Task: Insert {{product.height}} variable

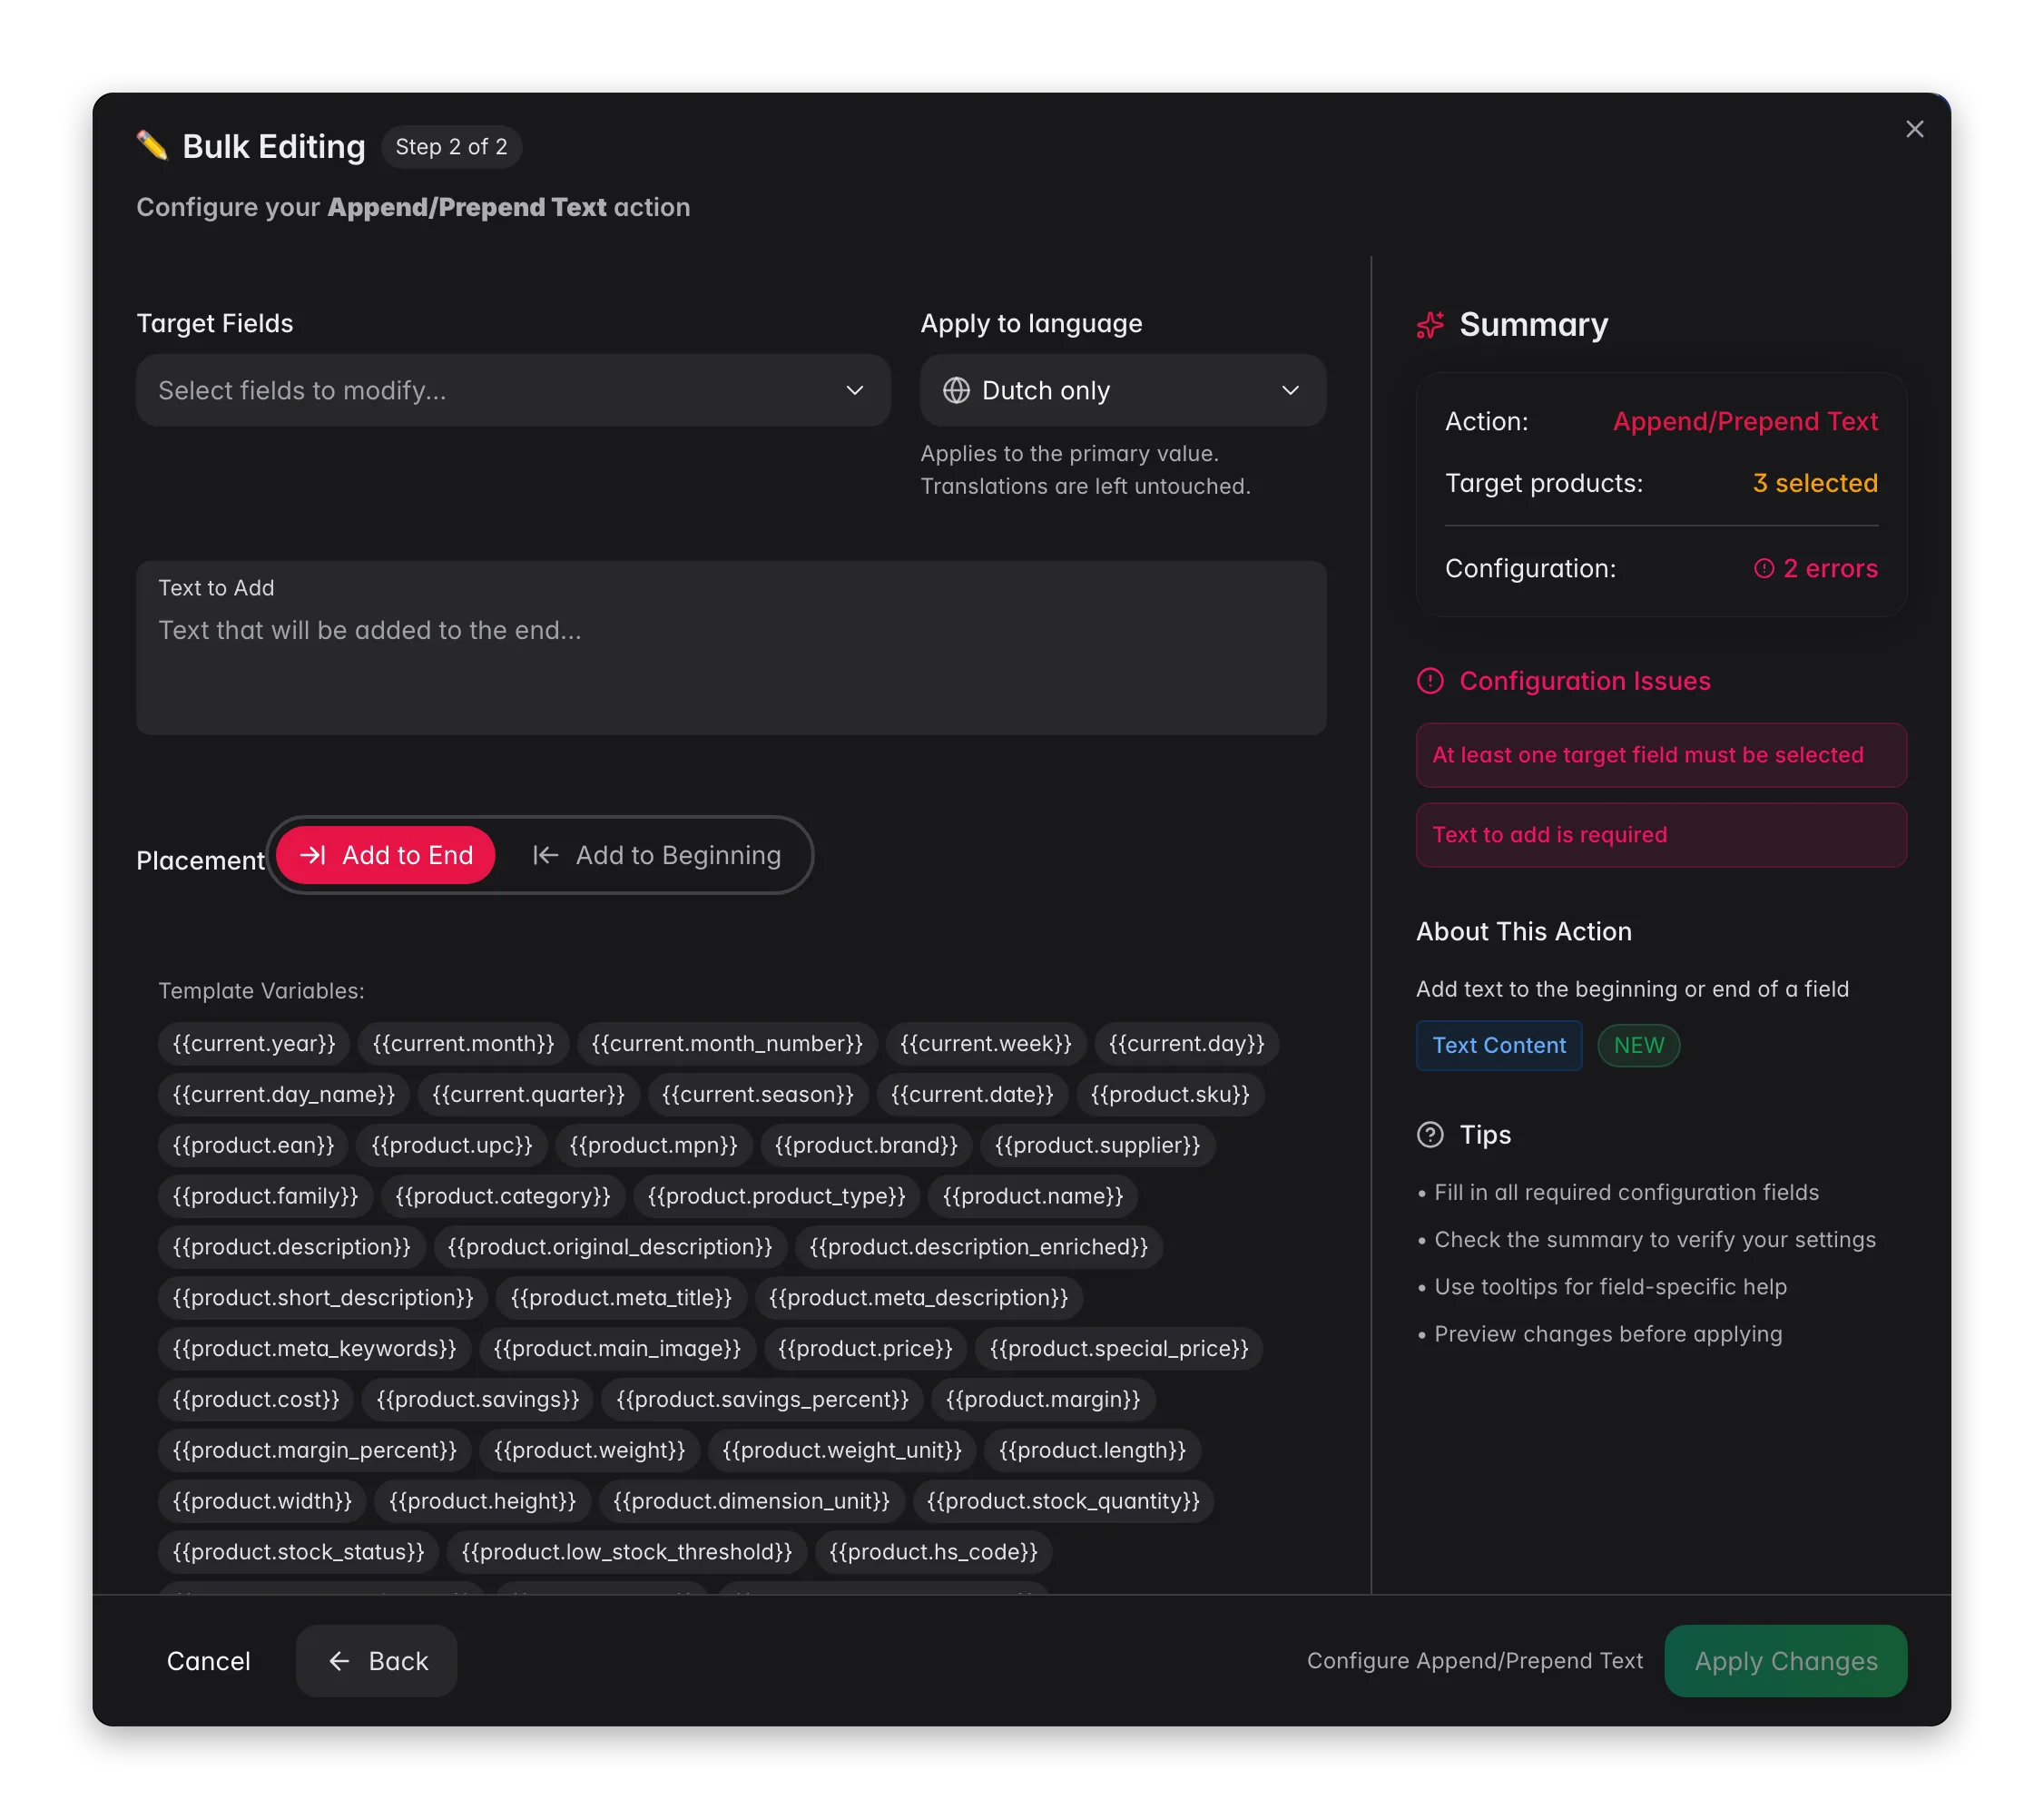Action: pos(483,1502)
